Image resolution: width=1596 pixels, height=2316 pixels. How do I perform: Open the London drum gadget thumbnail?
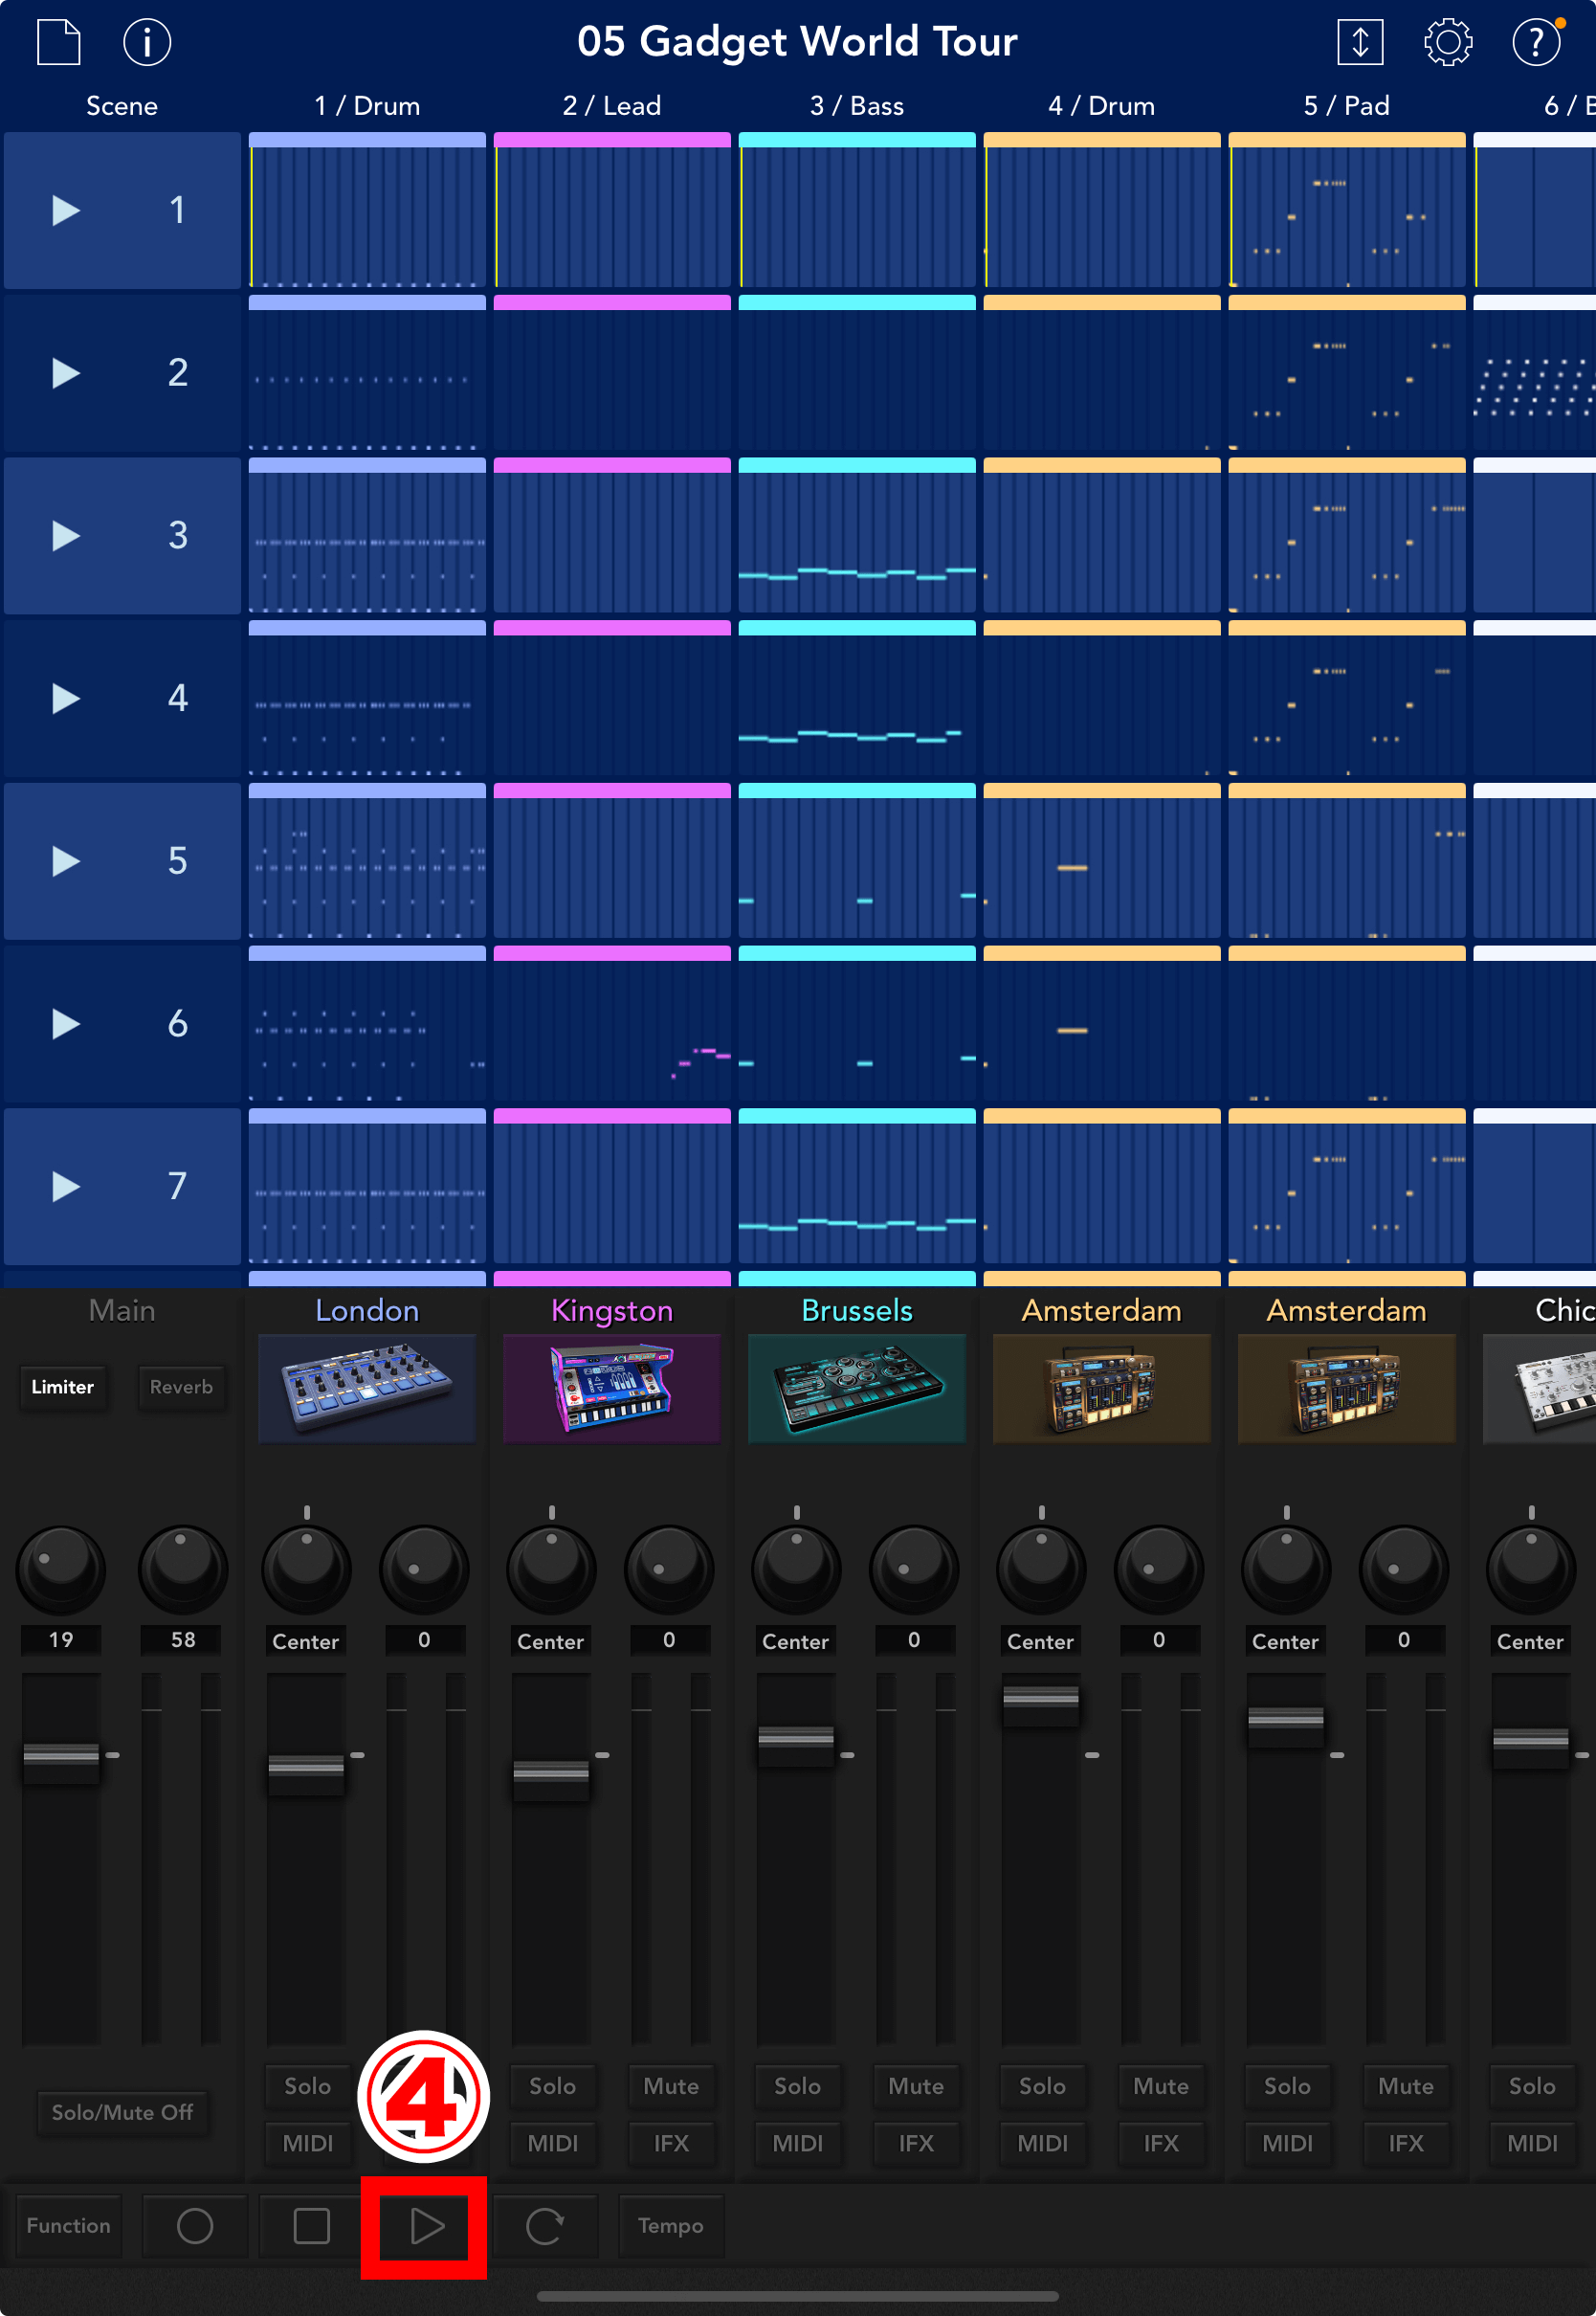(367, 1388)
